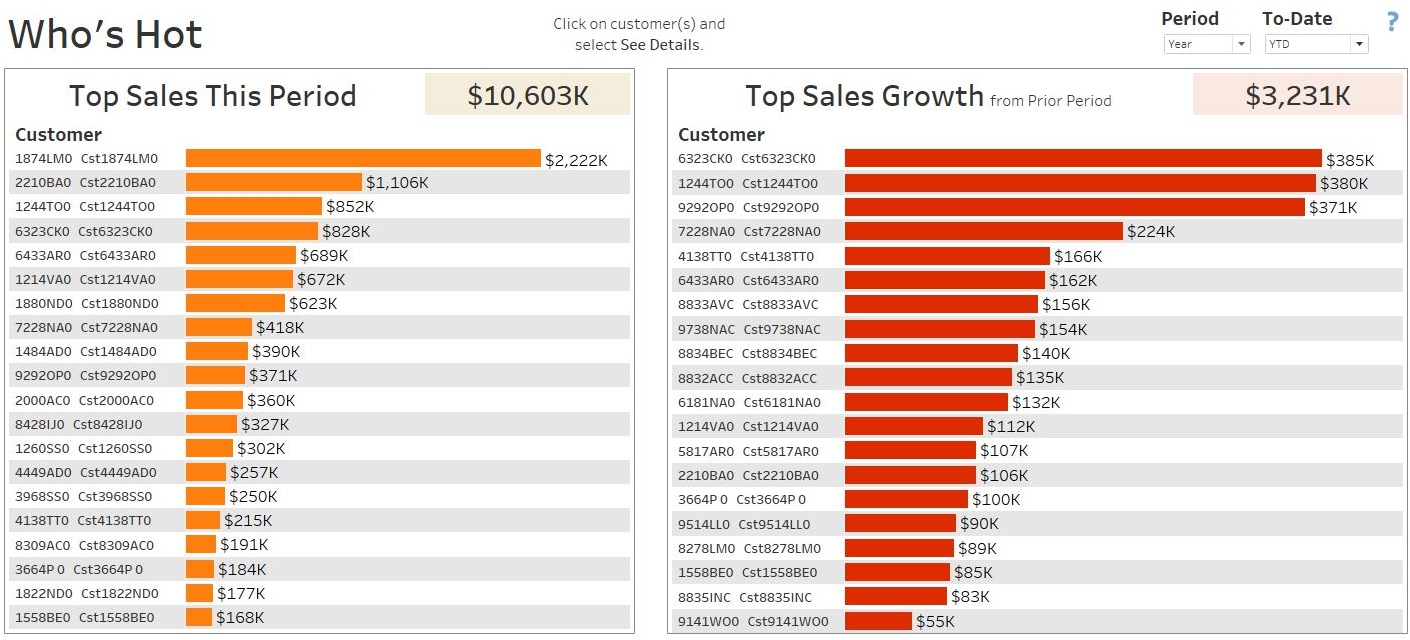Select the 6323CK0 red growth bar at $385K

point(1083,158)
